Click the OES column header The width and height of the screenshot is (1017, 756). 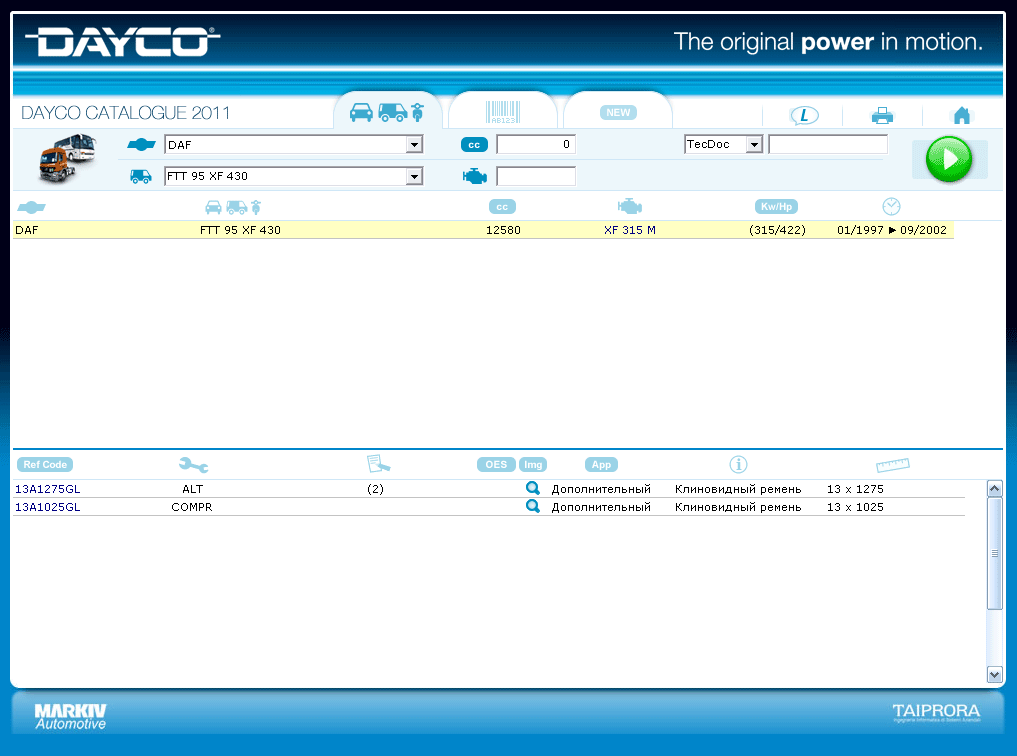coord(496,464)
